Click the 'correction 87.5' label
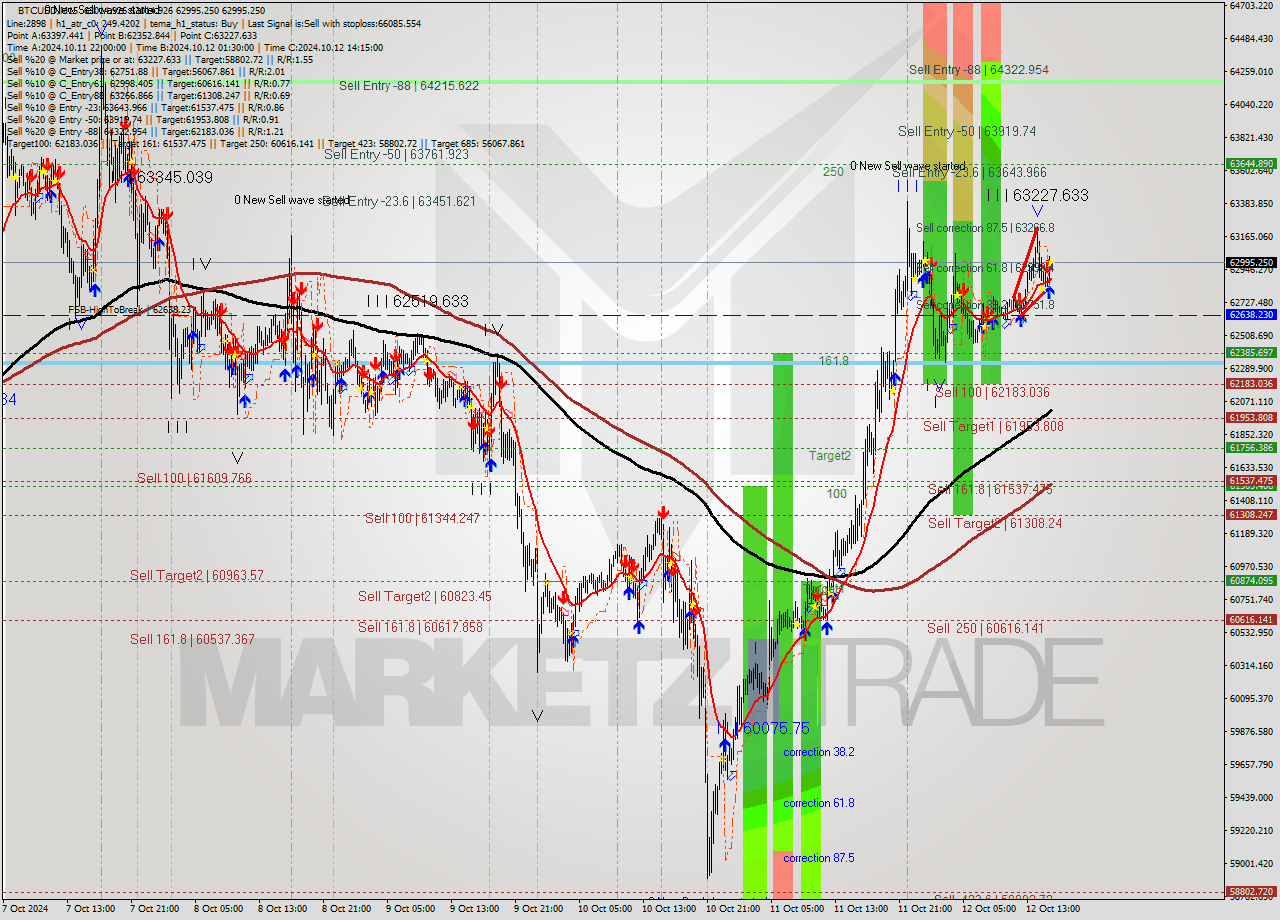 [x=819, y=858]
